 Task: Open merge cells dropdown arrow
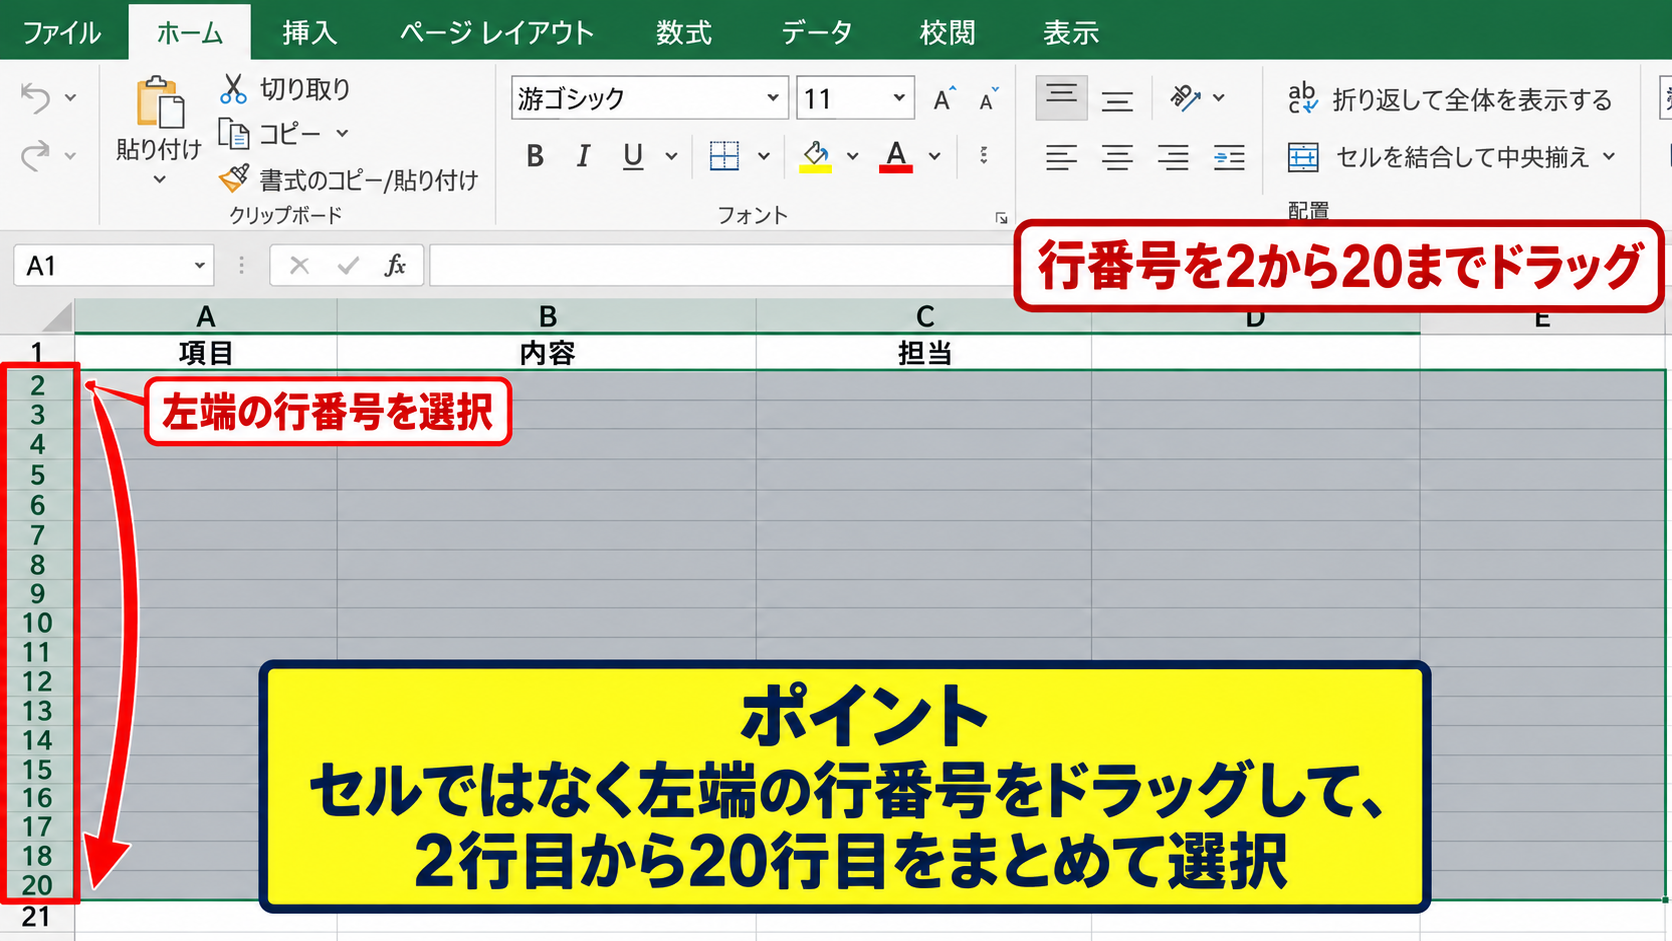coord(1609,156)
